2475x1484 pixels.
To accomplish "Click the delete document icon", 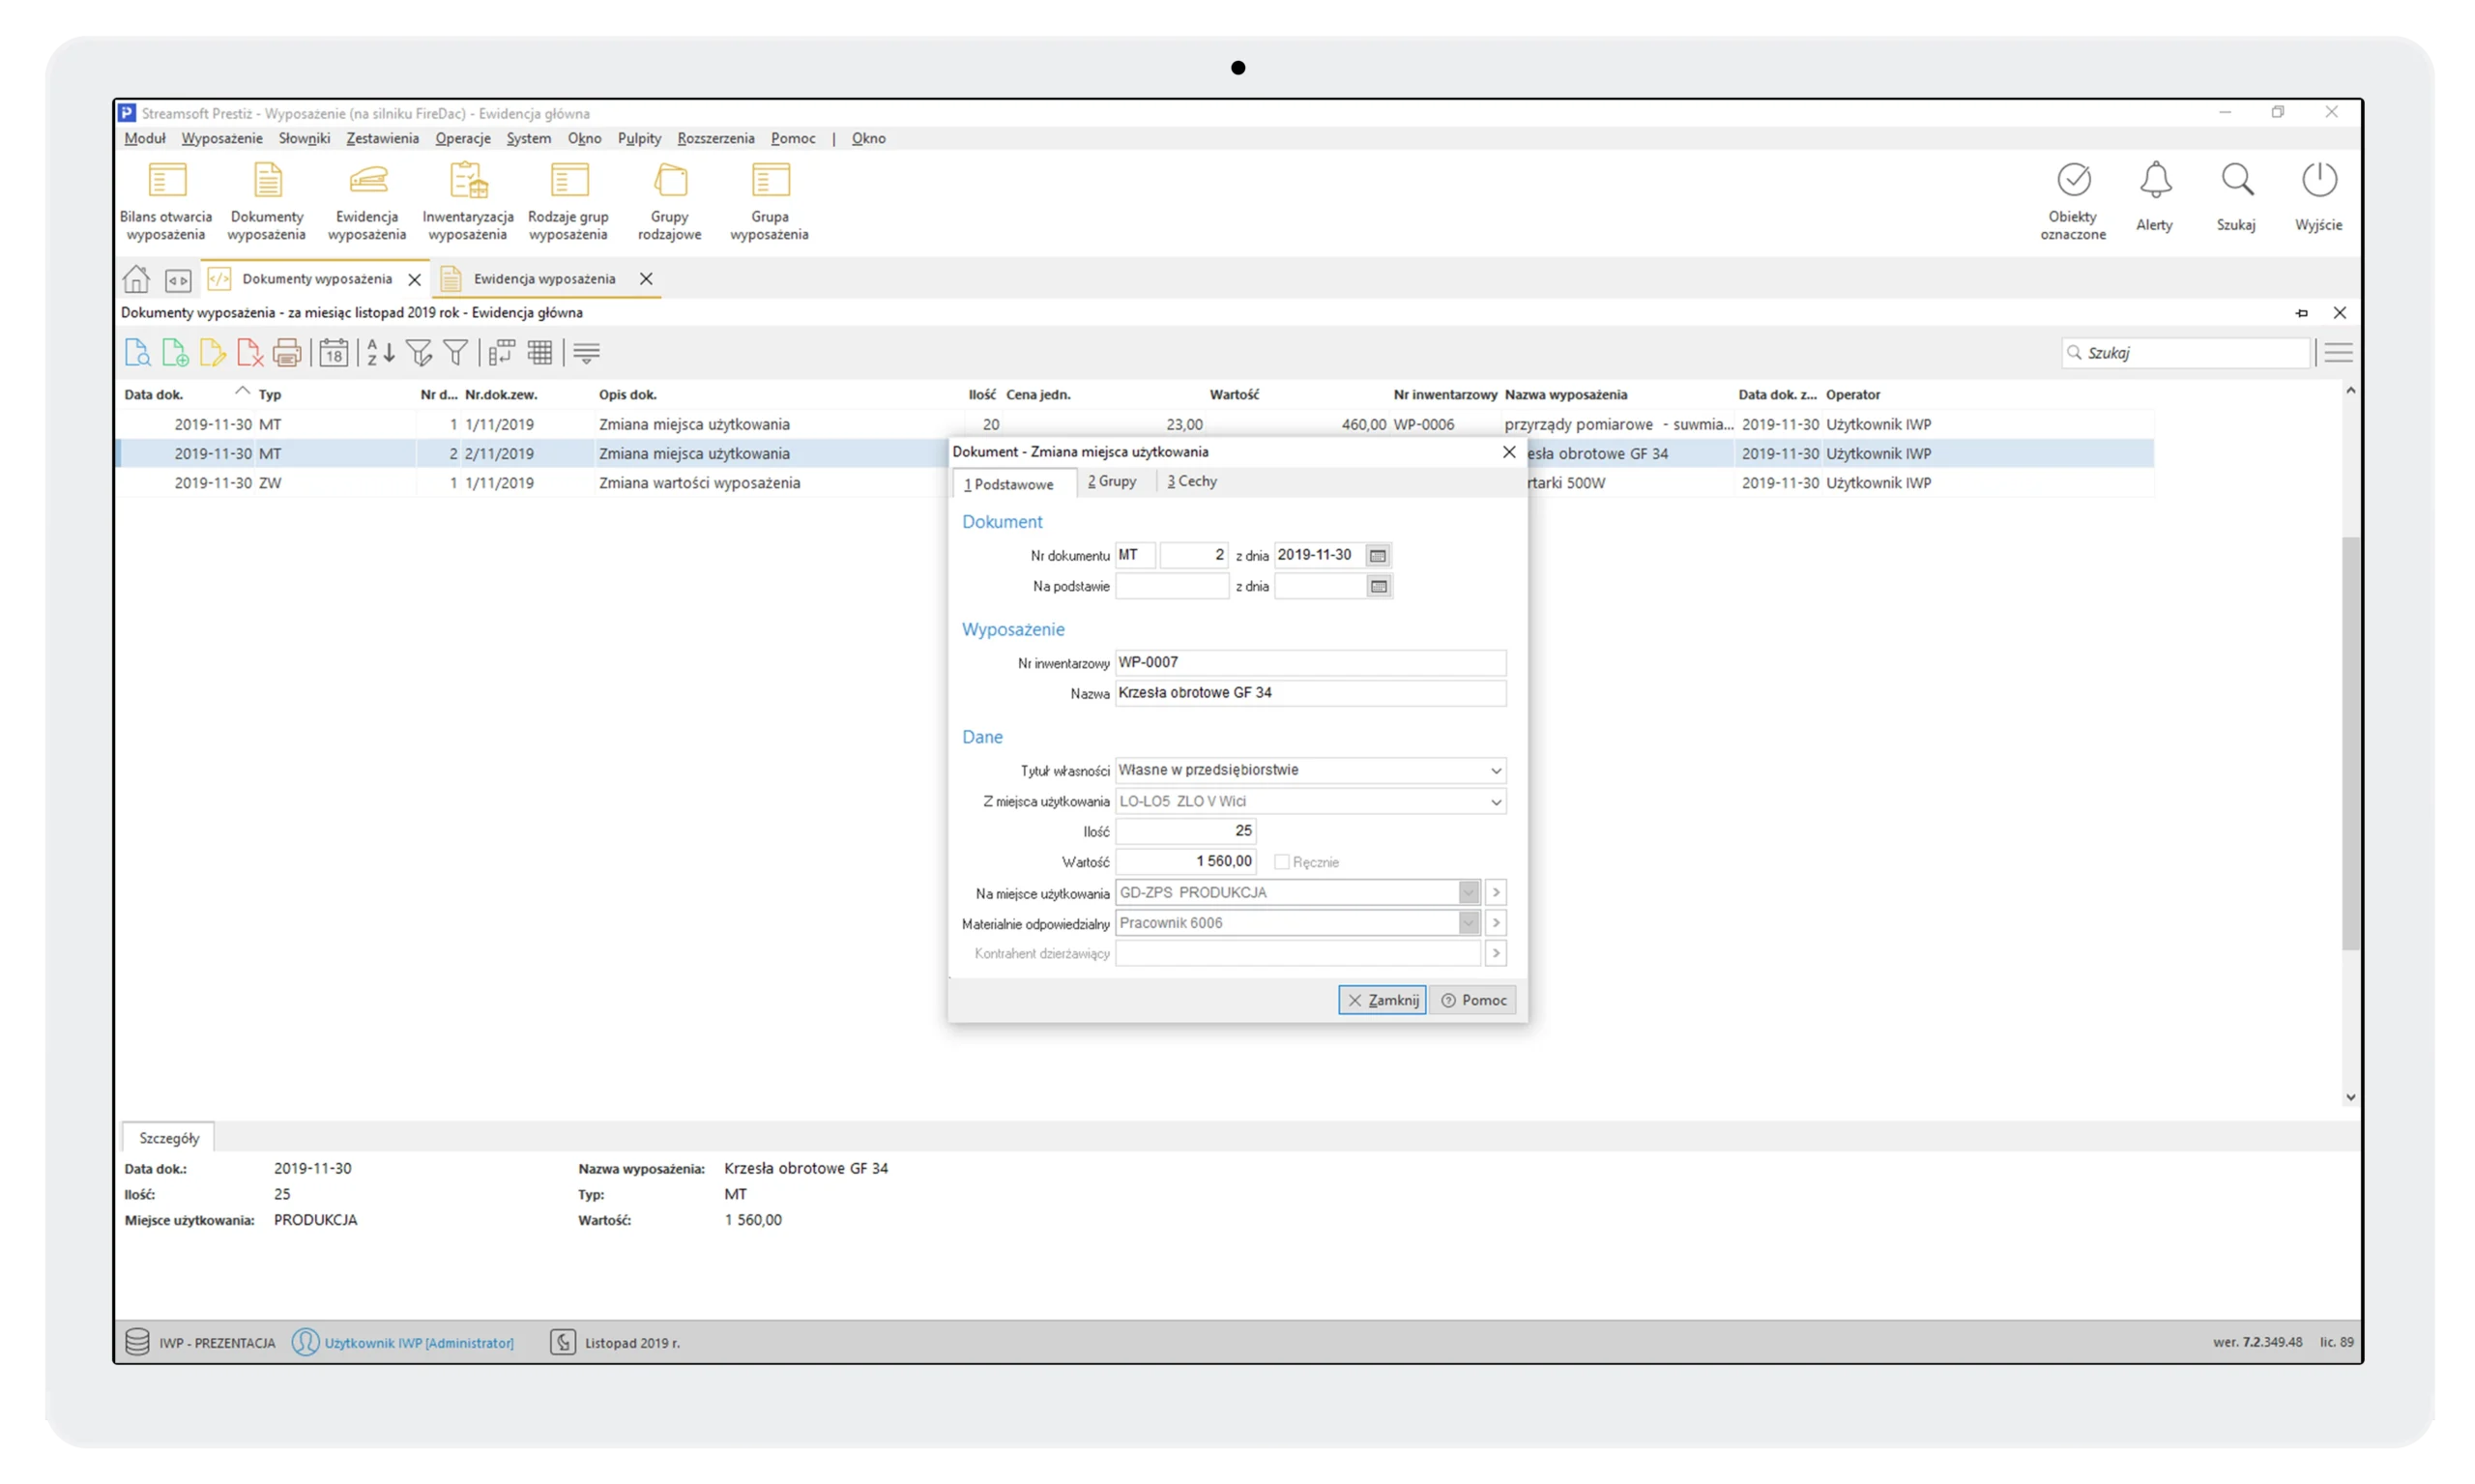I will 249,353.
